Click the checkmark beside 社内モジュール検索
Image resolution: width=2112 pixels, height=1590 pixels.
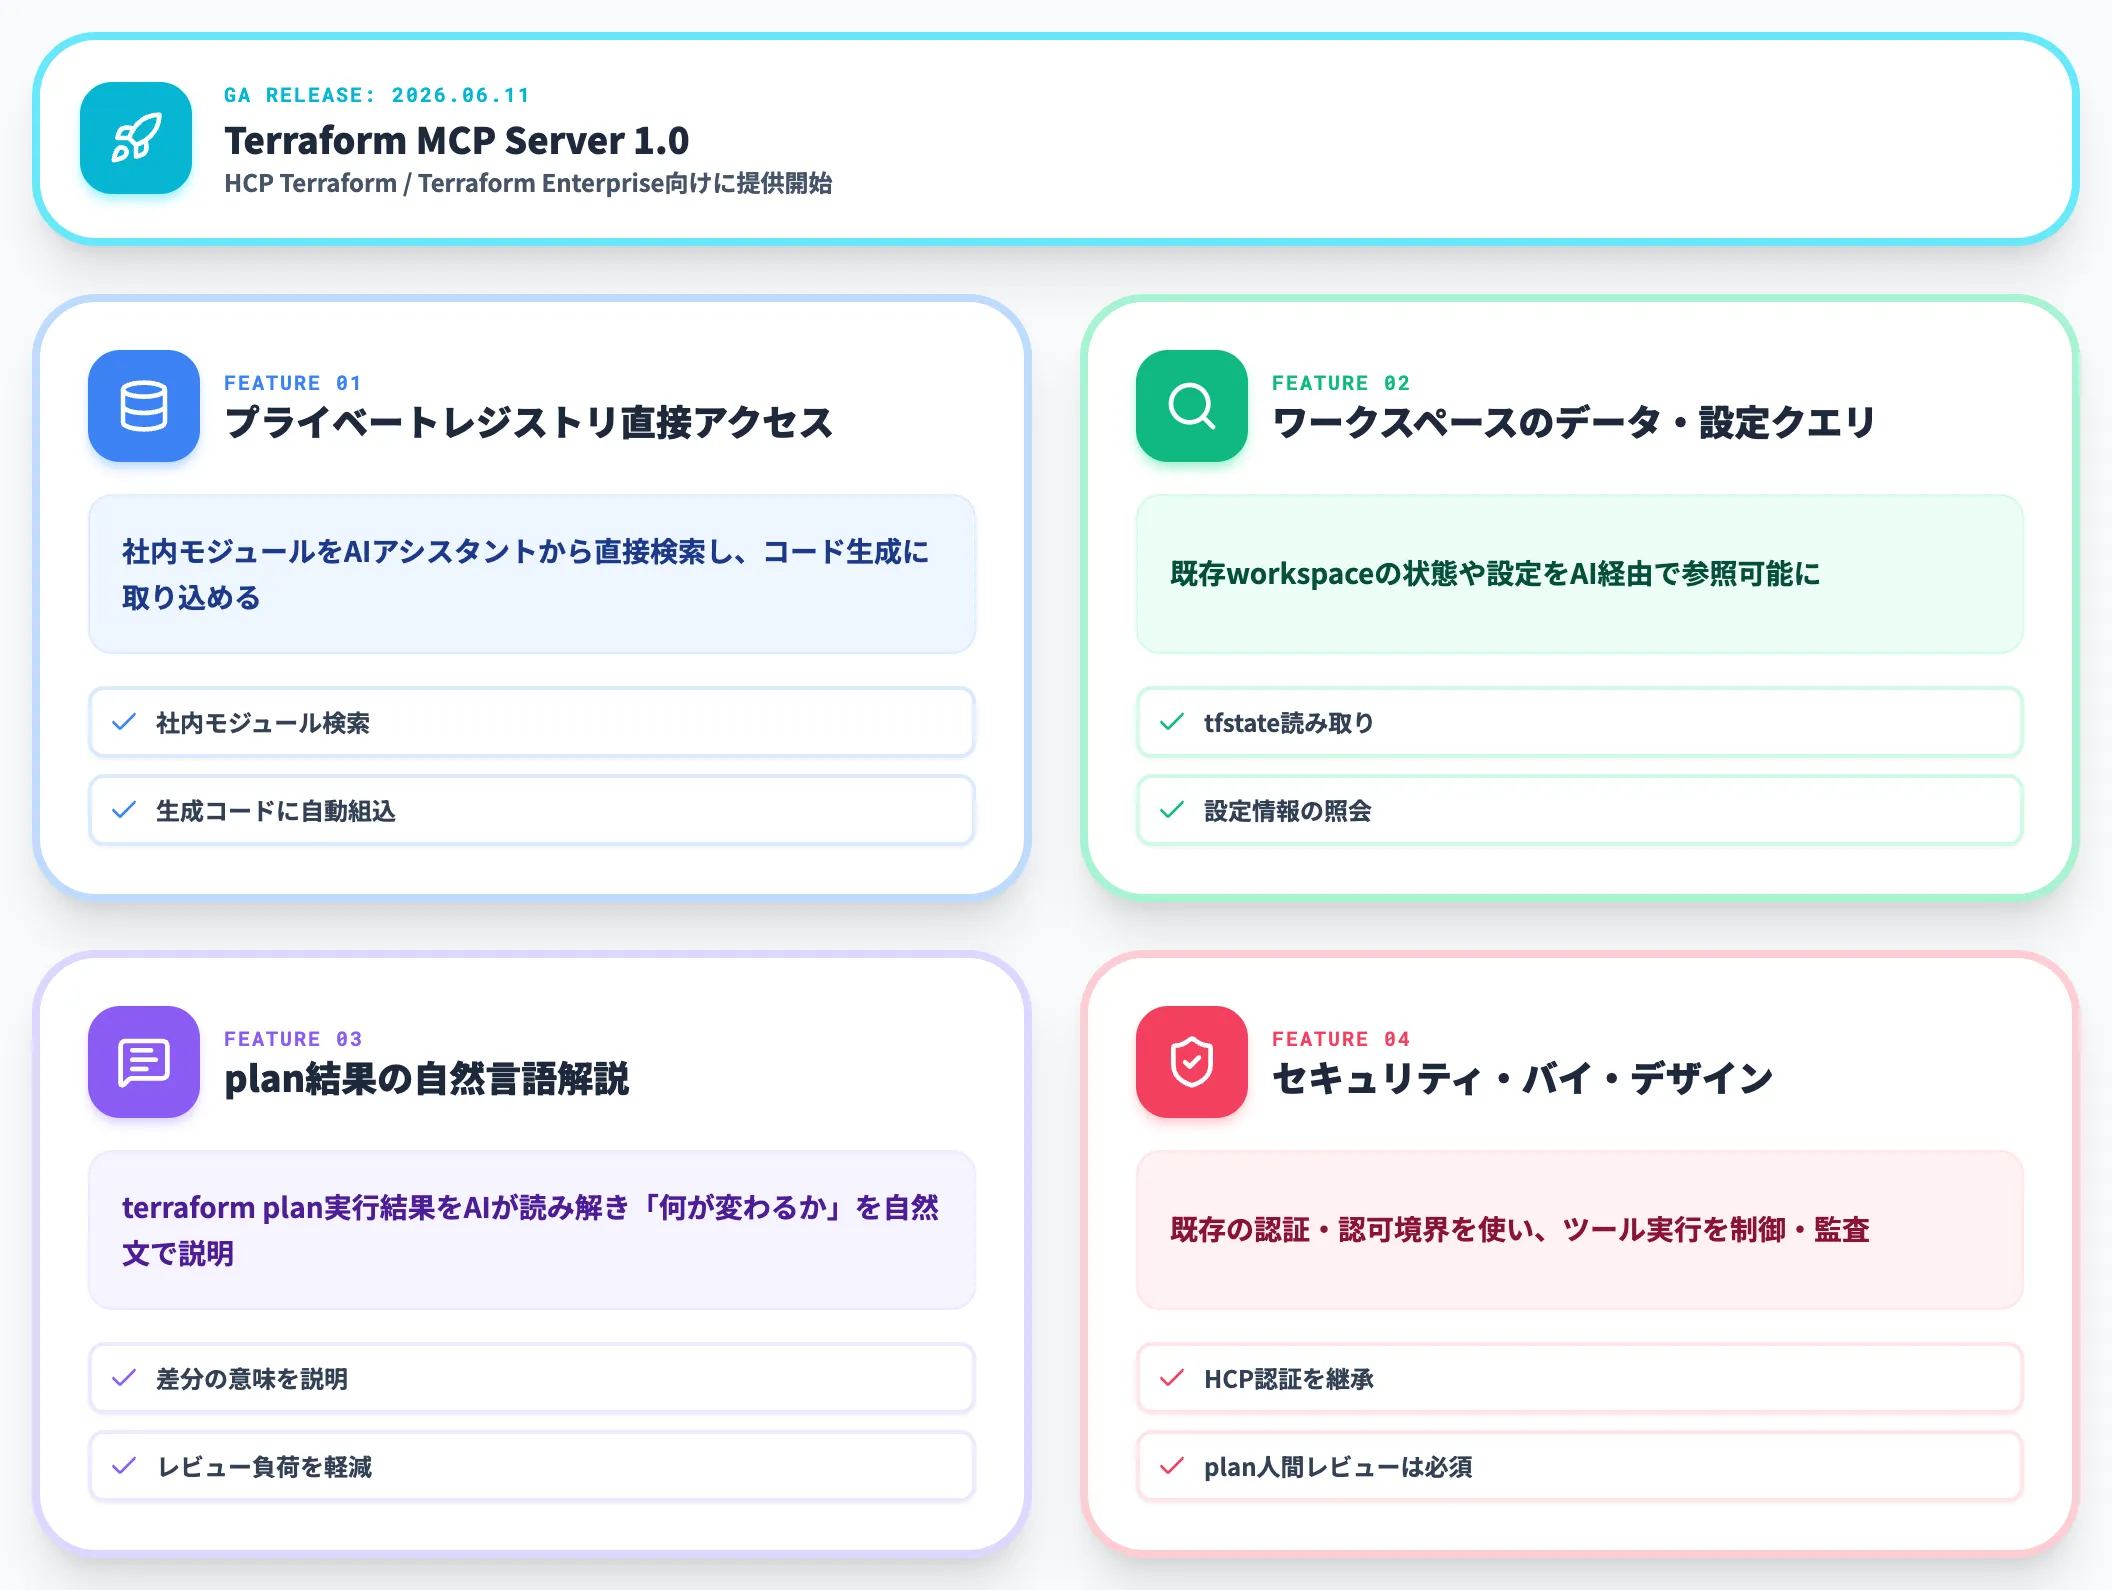tap(124, 722)
